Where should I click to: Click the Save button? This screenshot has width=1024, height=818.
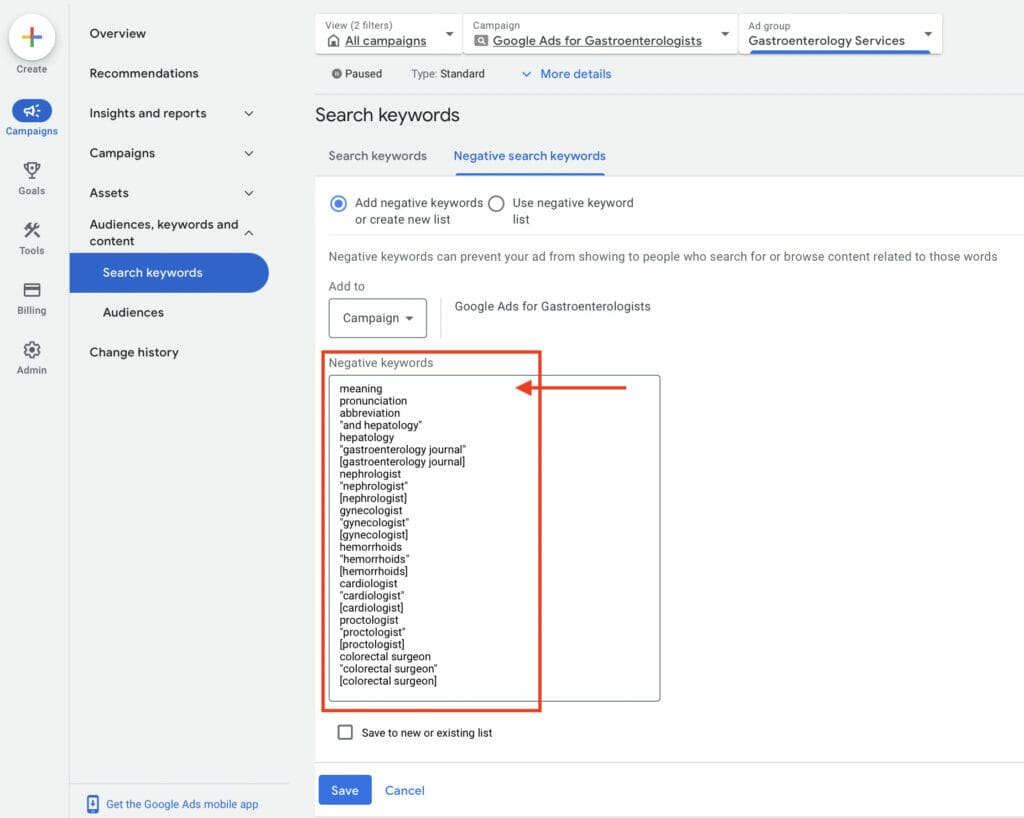345,790
